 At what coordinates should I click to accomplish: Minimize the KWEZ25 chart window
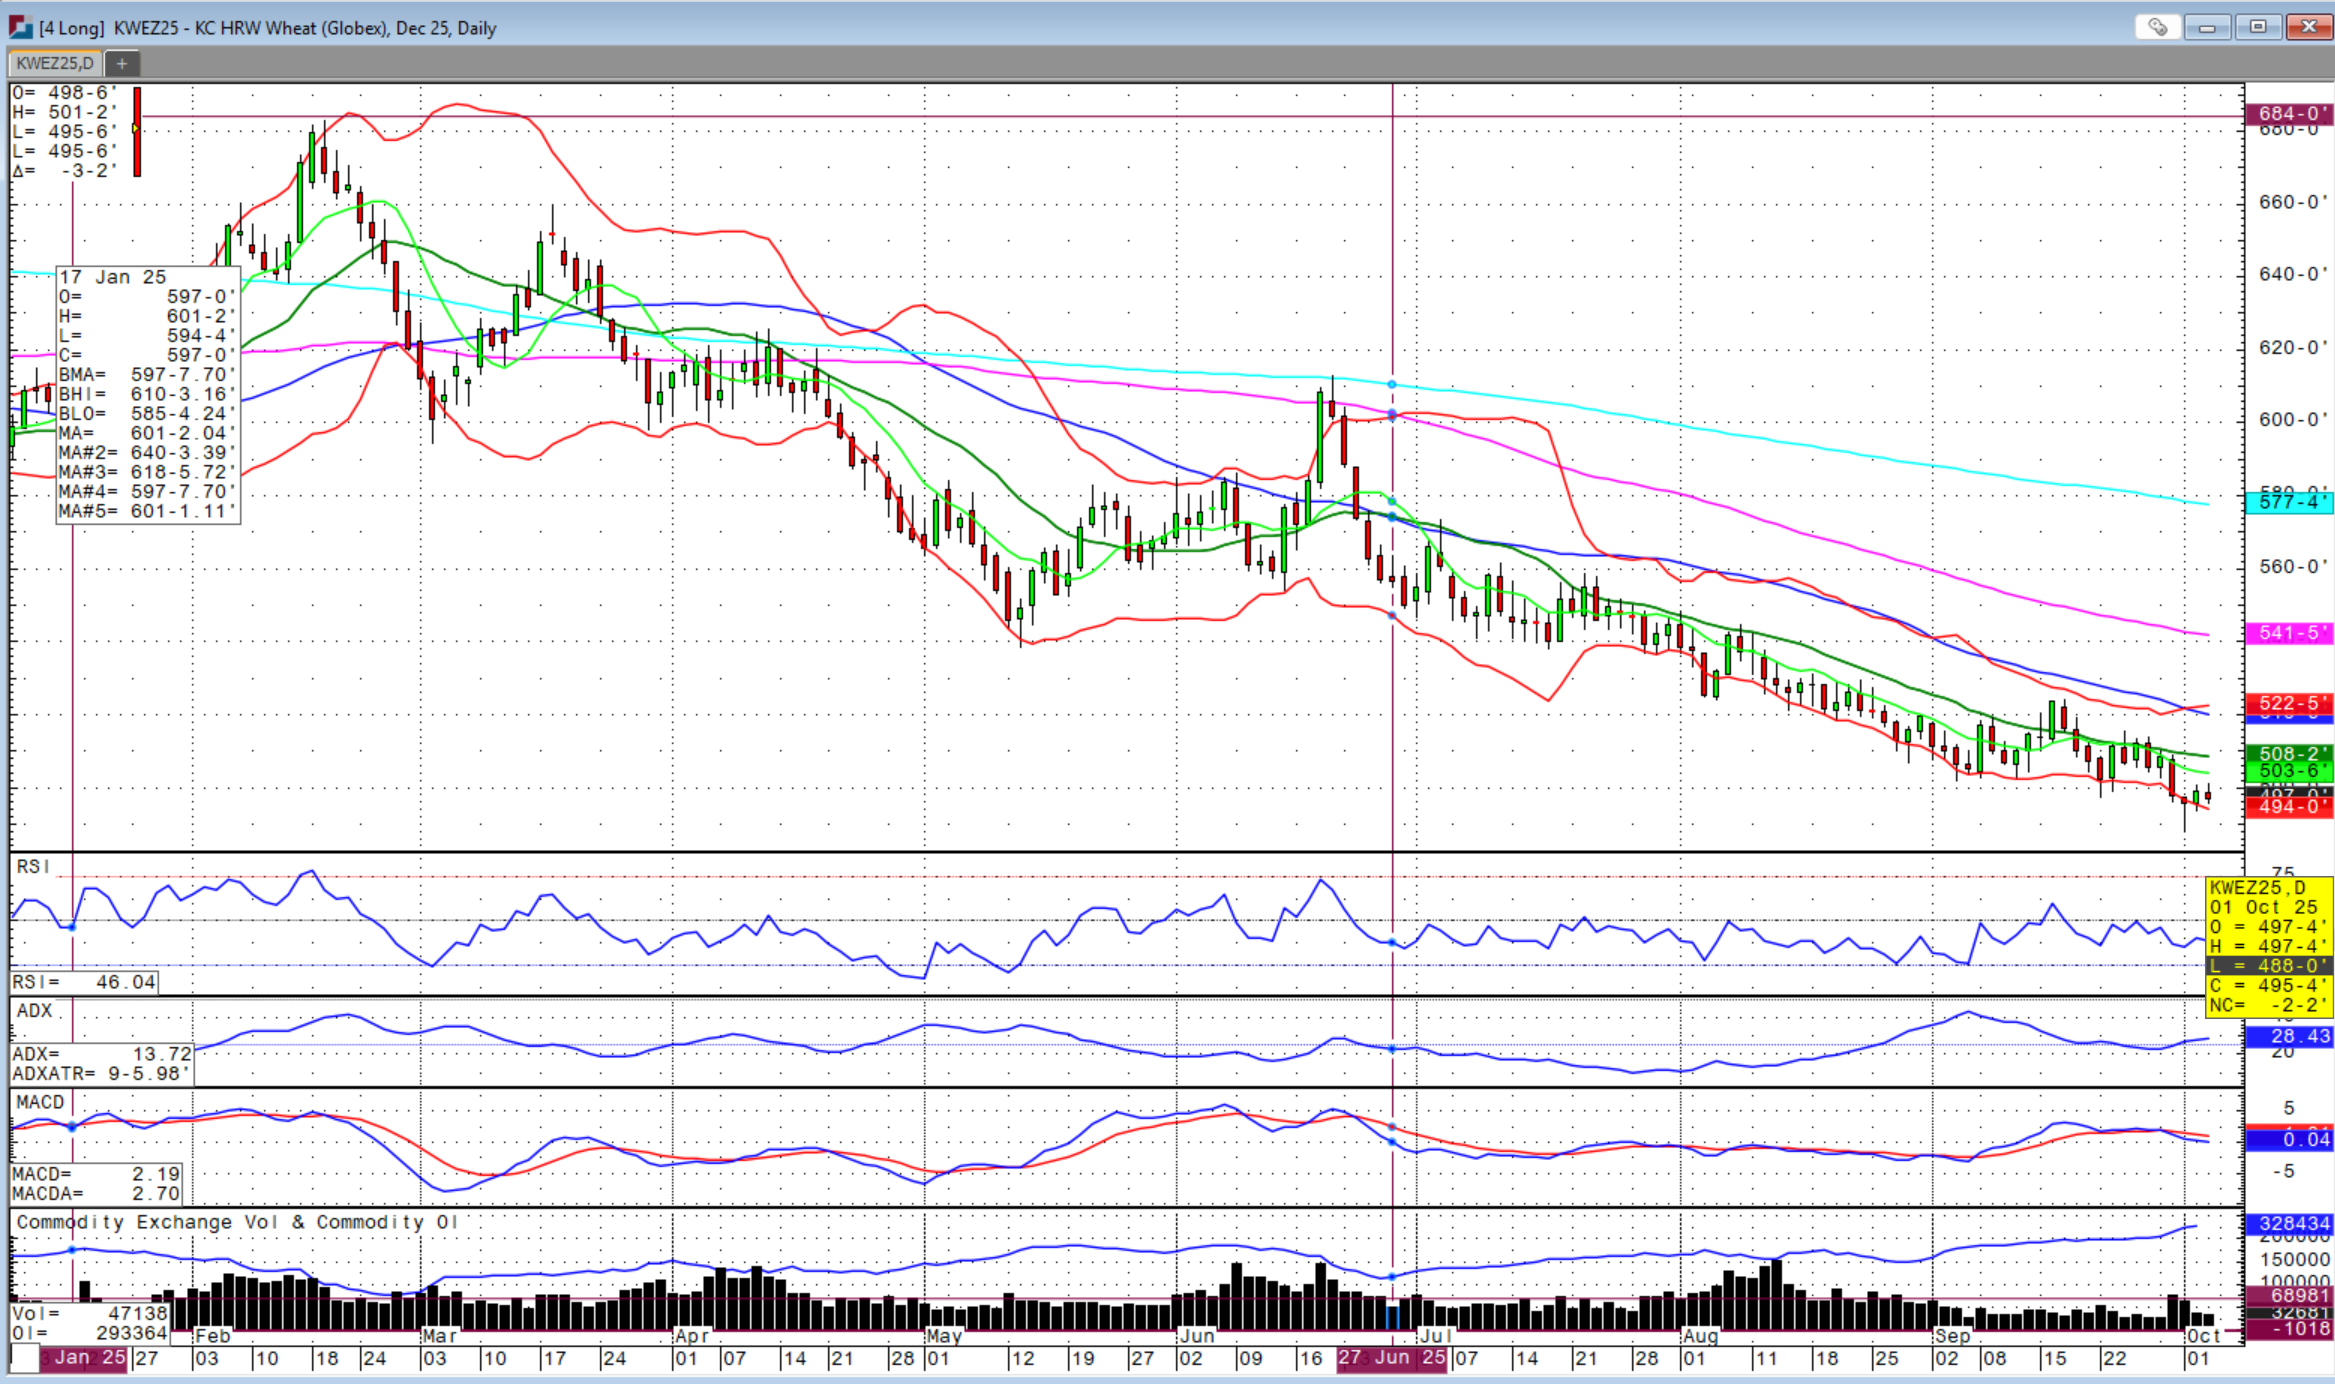2206,27
